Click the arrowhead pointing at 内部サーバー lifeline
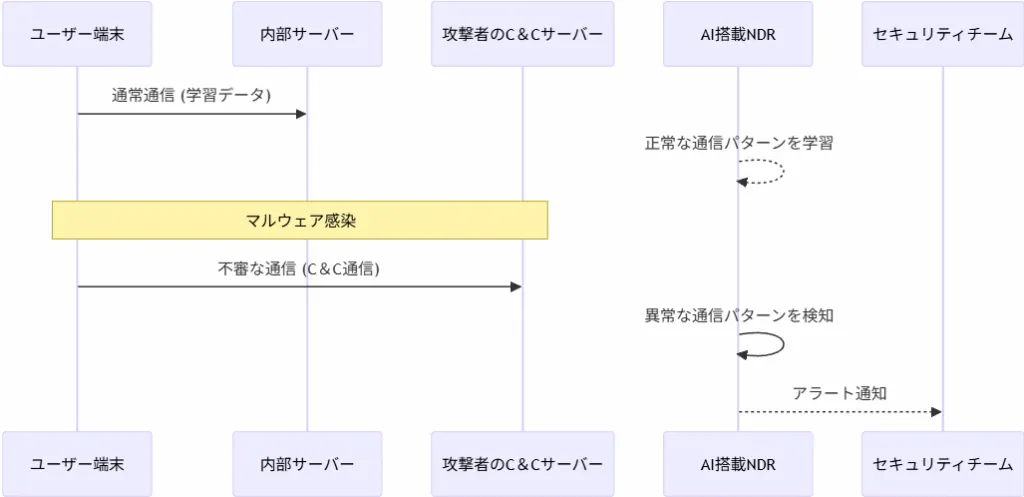The height and width of the screenshot is (497, 1024). [x=301, y=114]
